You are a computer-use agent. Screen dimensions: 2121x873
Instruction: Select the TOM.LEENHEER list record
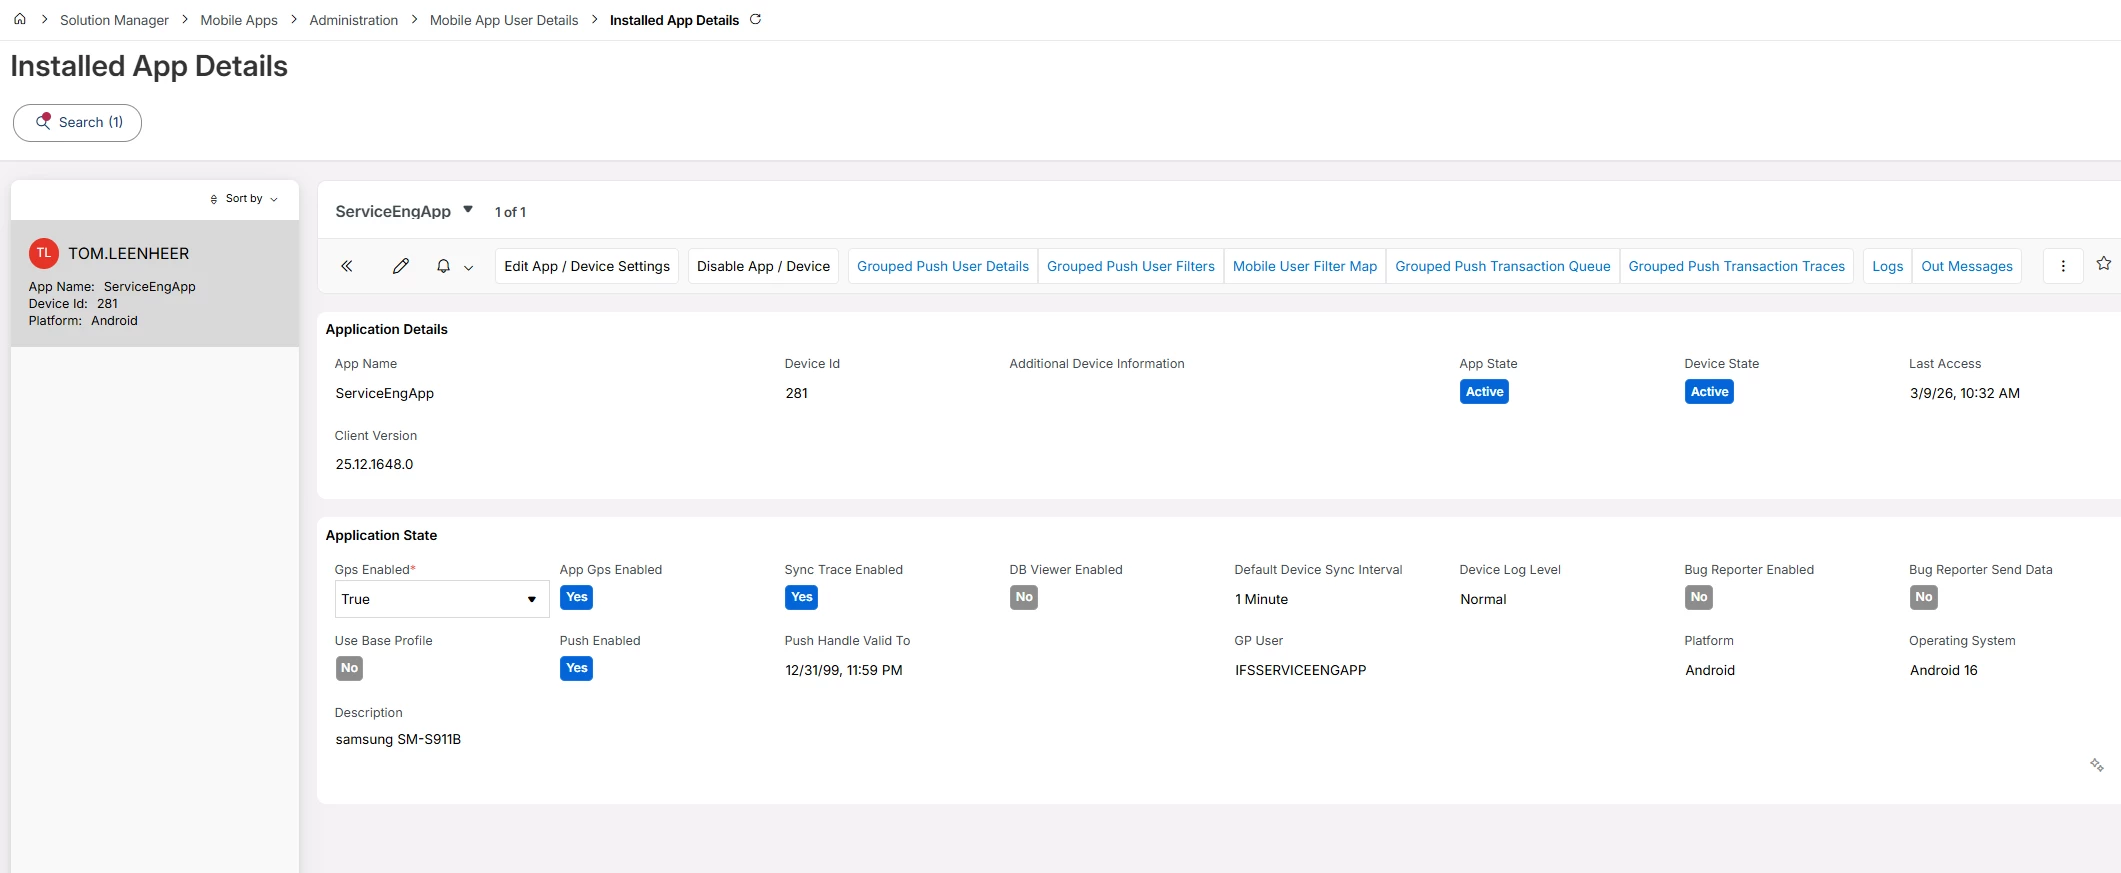tap(155, 284)
